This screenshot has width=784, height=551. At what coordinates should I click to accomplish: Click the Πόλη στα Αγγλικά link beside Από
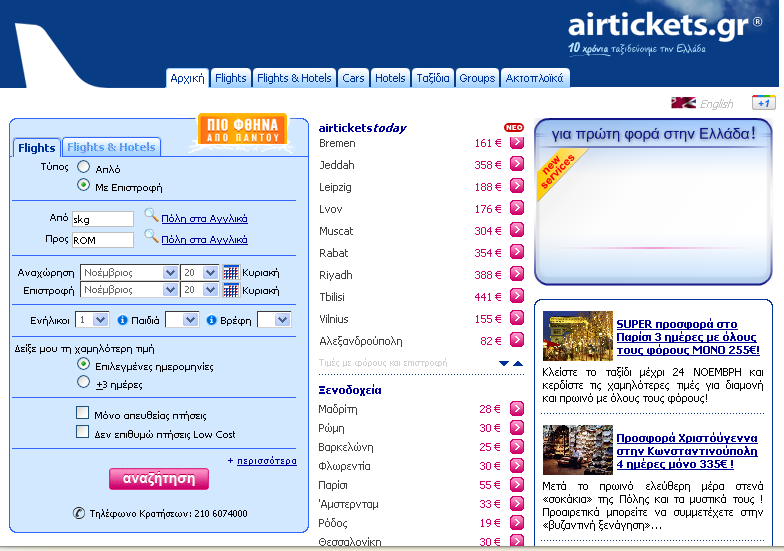(204, 218)
